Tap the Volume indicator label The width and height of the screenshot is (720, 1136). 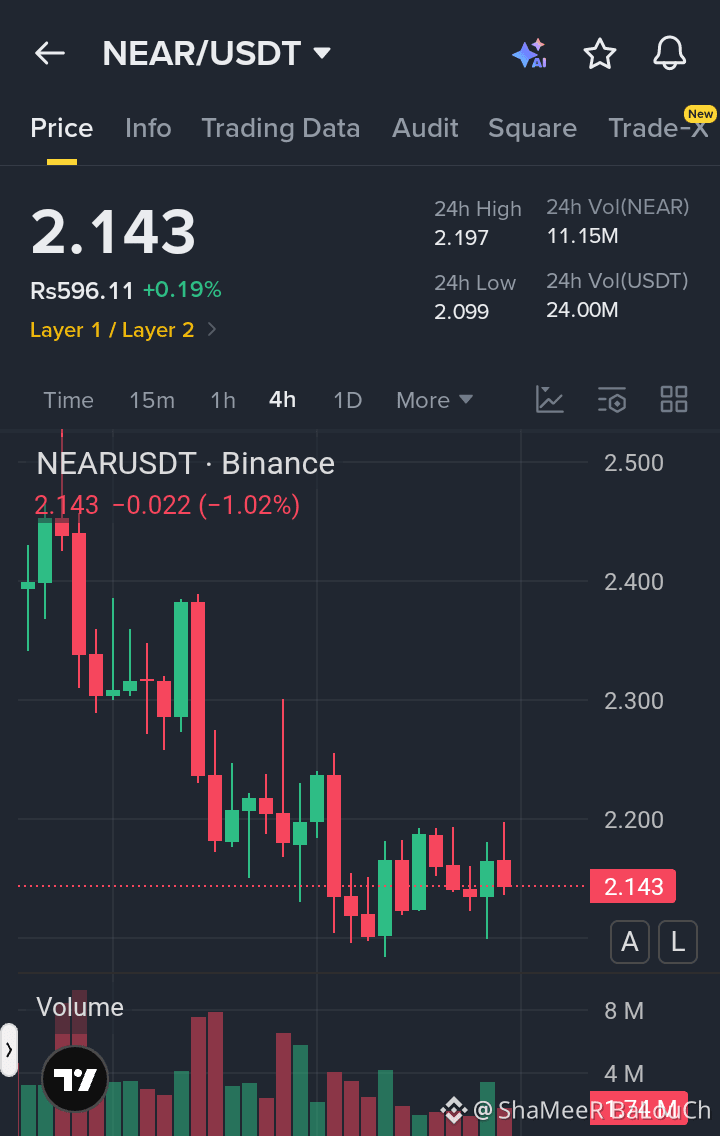(80, 1007)
